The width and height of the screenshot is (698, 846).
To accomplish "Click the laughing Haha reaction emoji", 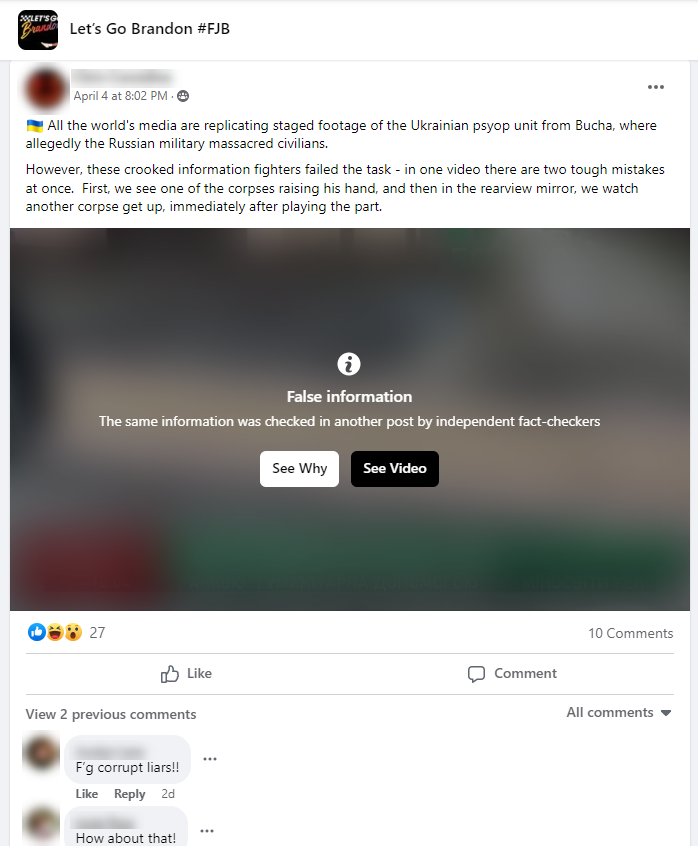I will (55, 632).
